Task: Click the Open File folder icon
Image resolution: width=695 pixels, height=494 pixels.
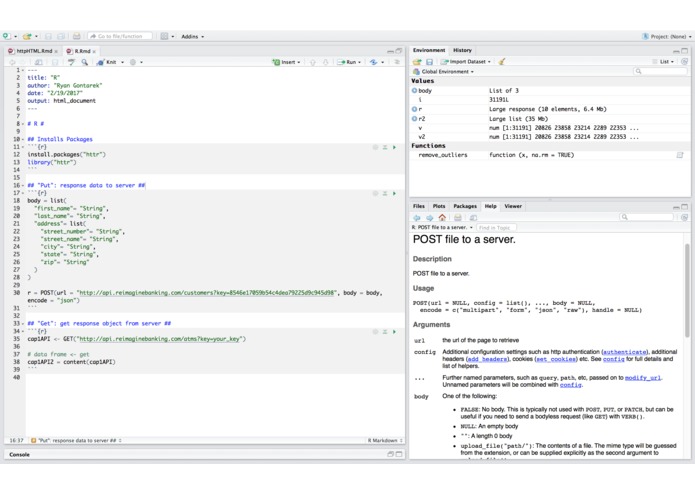Action: (27, 36)
